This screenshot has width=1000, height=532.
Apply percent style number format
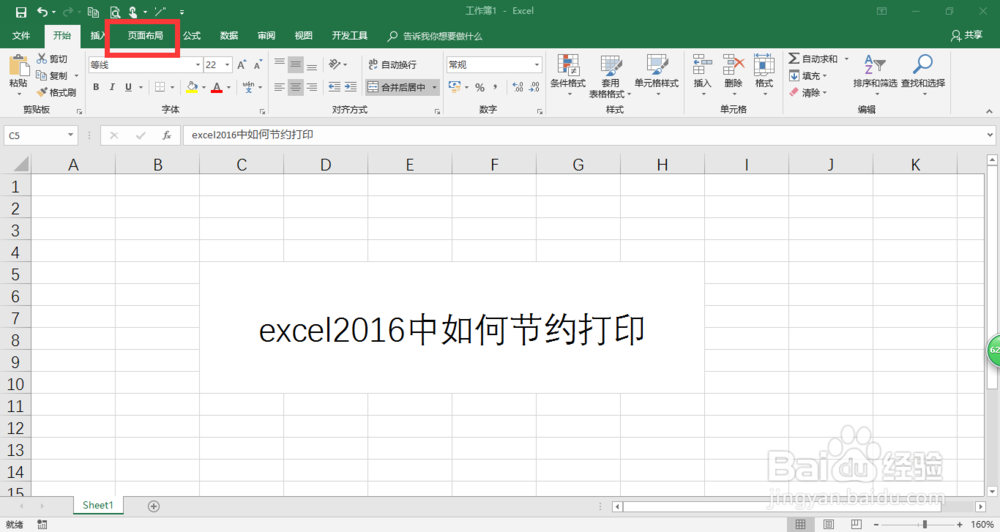[x=480, y=87]
